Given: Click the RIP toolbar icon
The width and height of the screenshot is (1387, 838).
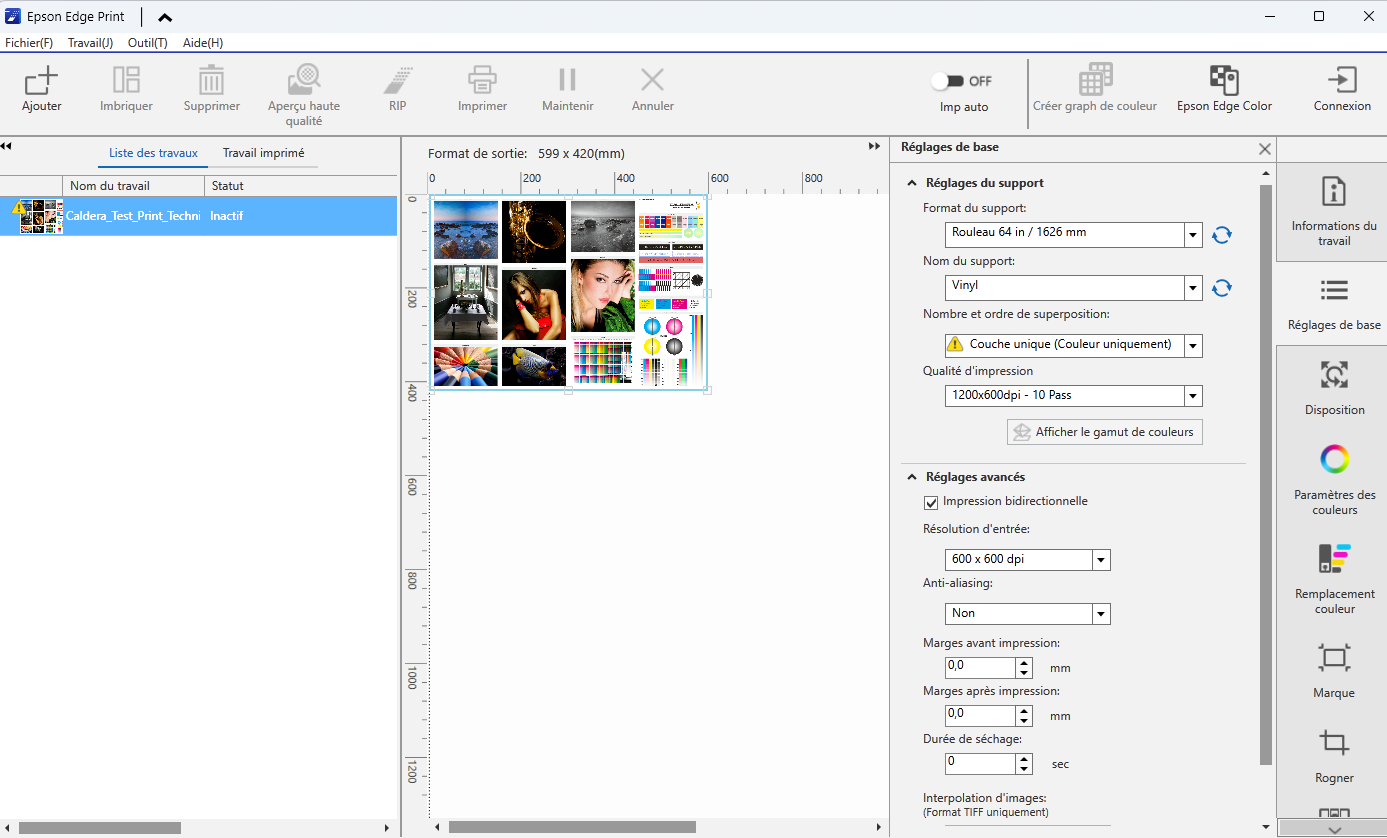Looking at the screenshot, I should point(398,81).
